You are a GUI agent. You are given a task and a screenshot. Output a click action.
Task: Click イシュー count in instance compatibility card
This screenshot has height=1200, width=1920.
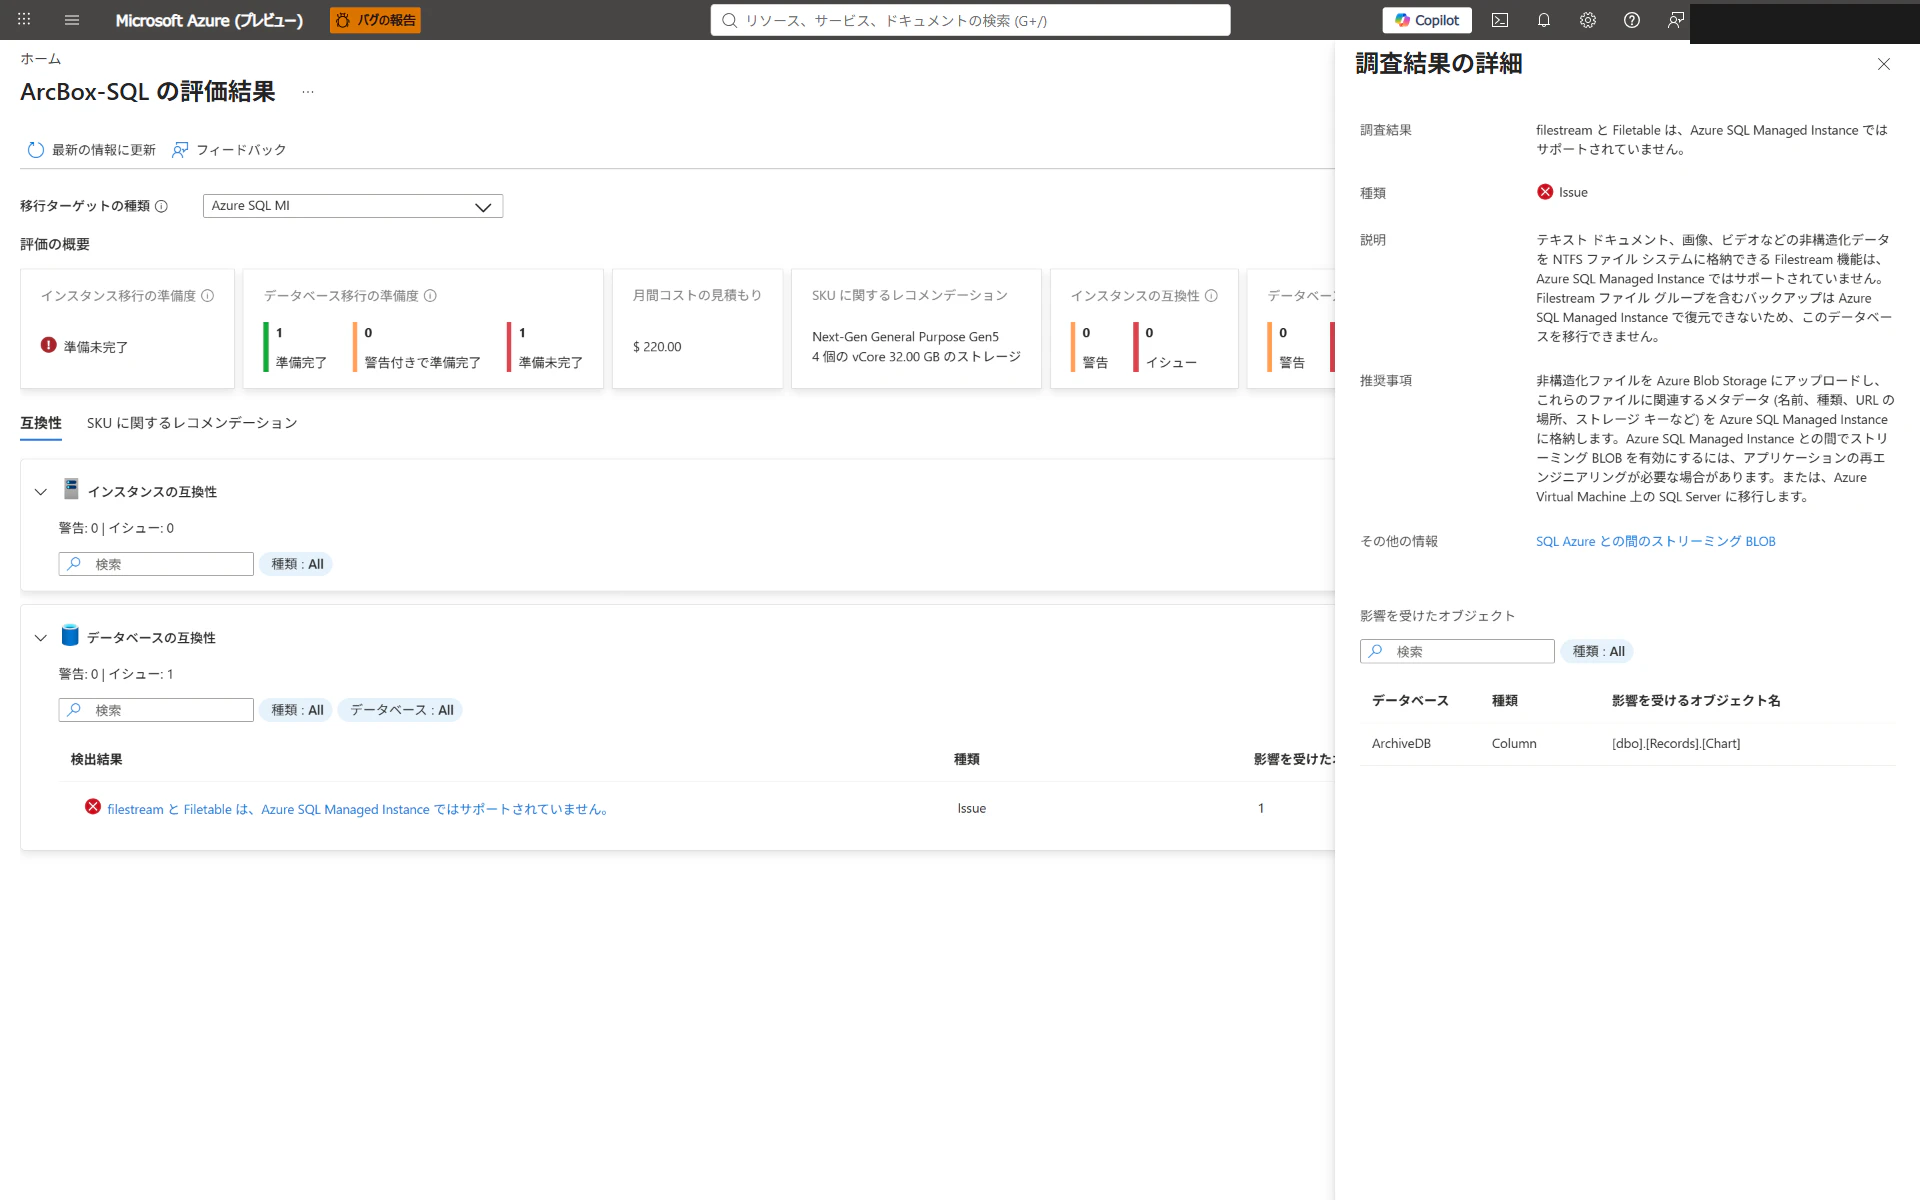[x=1149, y=333]
